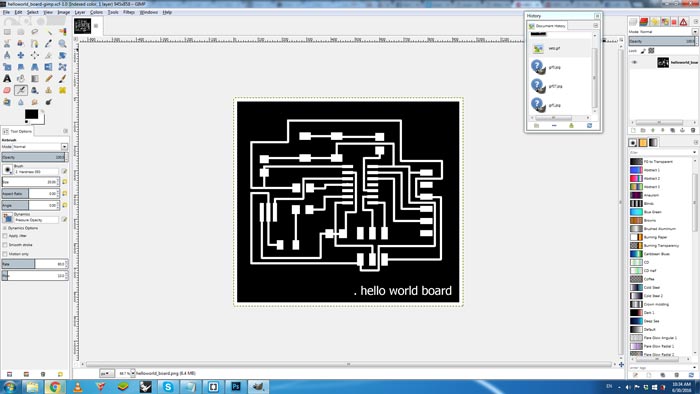The image size is (700, 394).
Task: Open the zoom percentage dropdown in status bar
Action: [x=133, y=373]
